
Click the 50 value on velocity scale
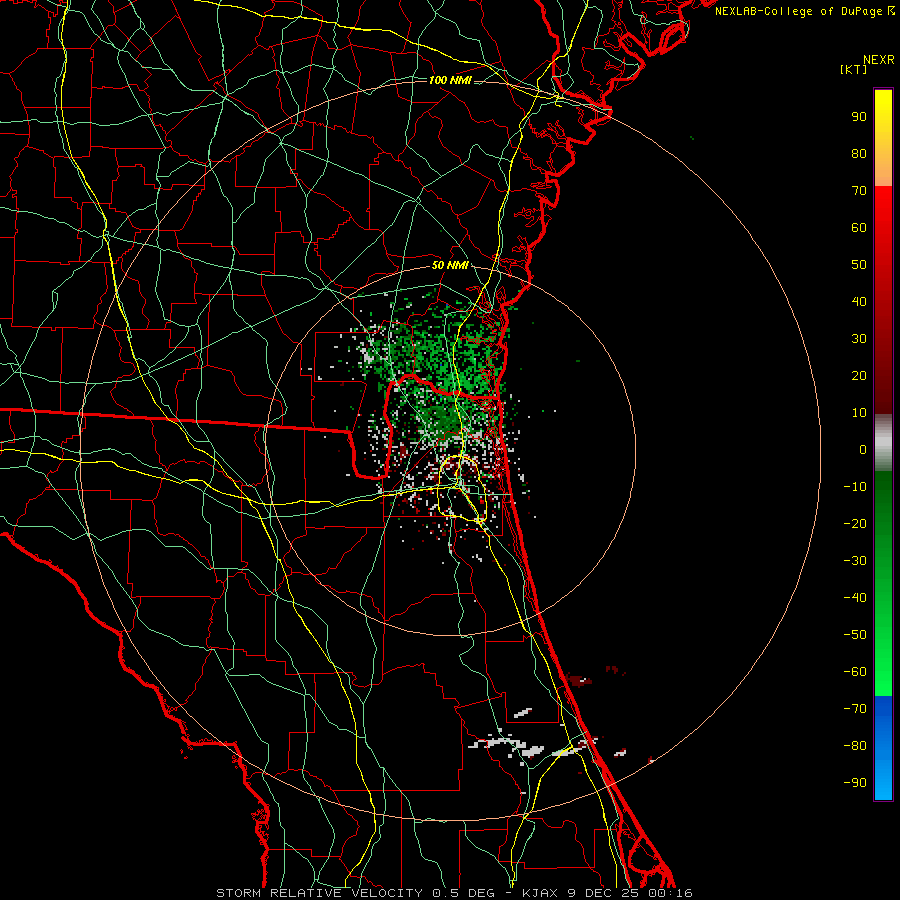click(x=859, y=265)
